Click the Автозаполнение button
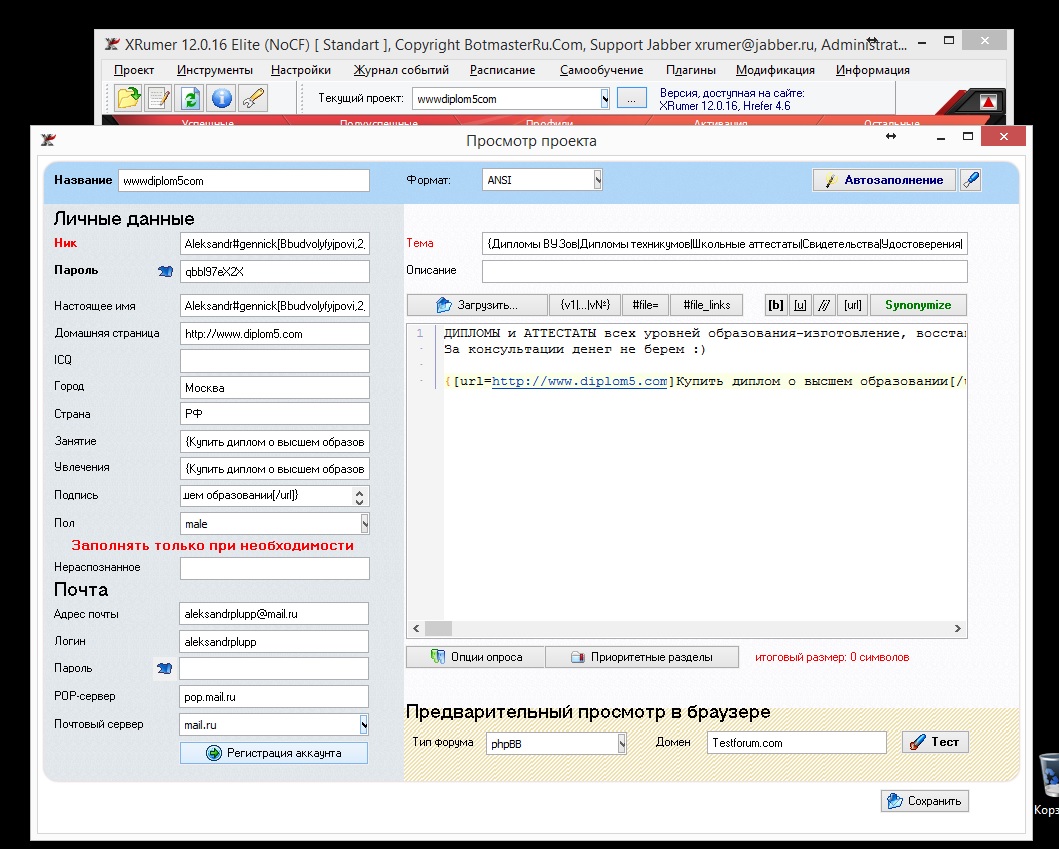The width and height of the screenshot is (1059, 849). [884, 180]
